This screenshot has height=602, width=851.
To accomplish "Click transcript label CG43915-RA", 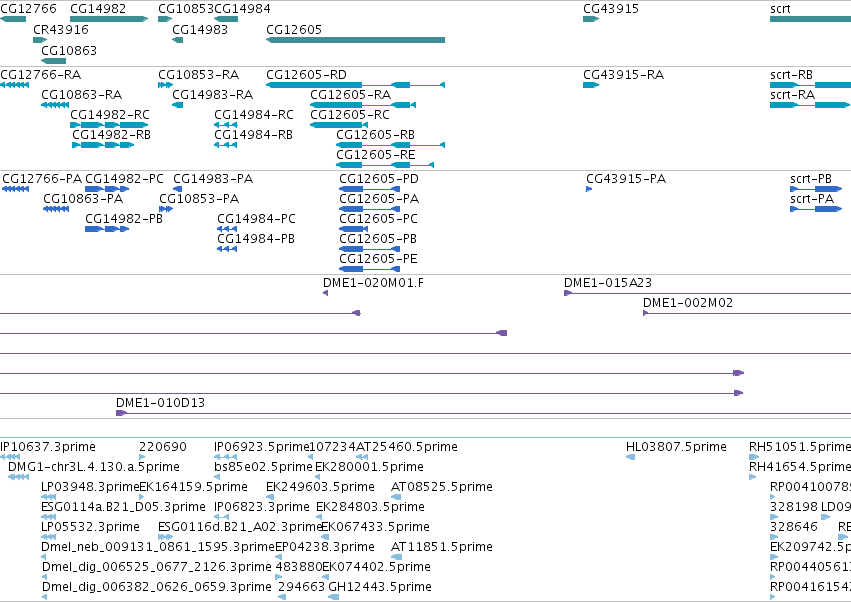I will [x=624, y=75].
